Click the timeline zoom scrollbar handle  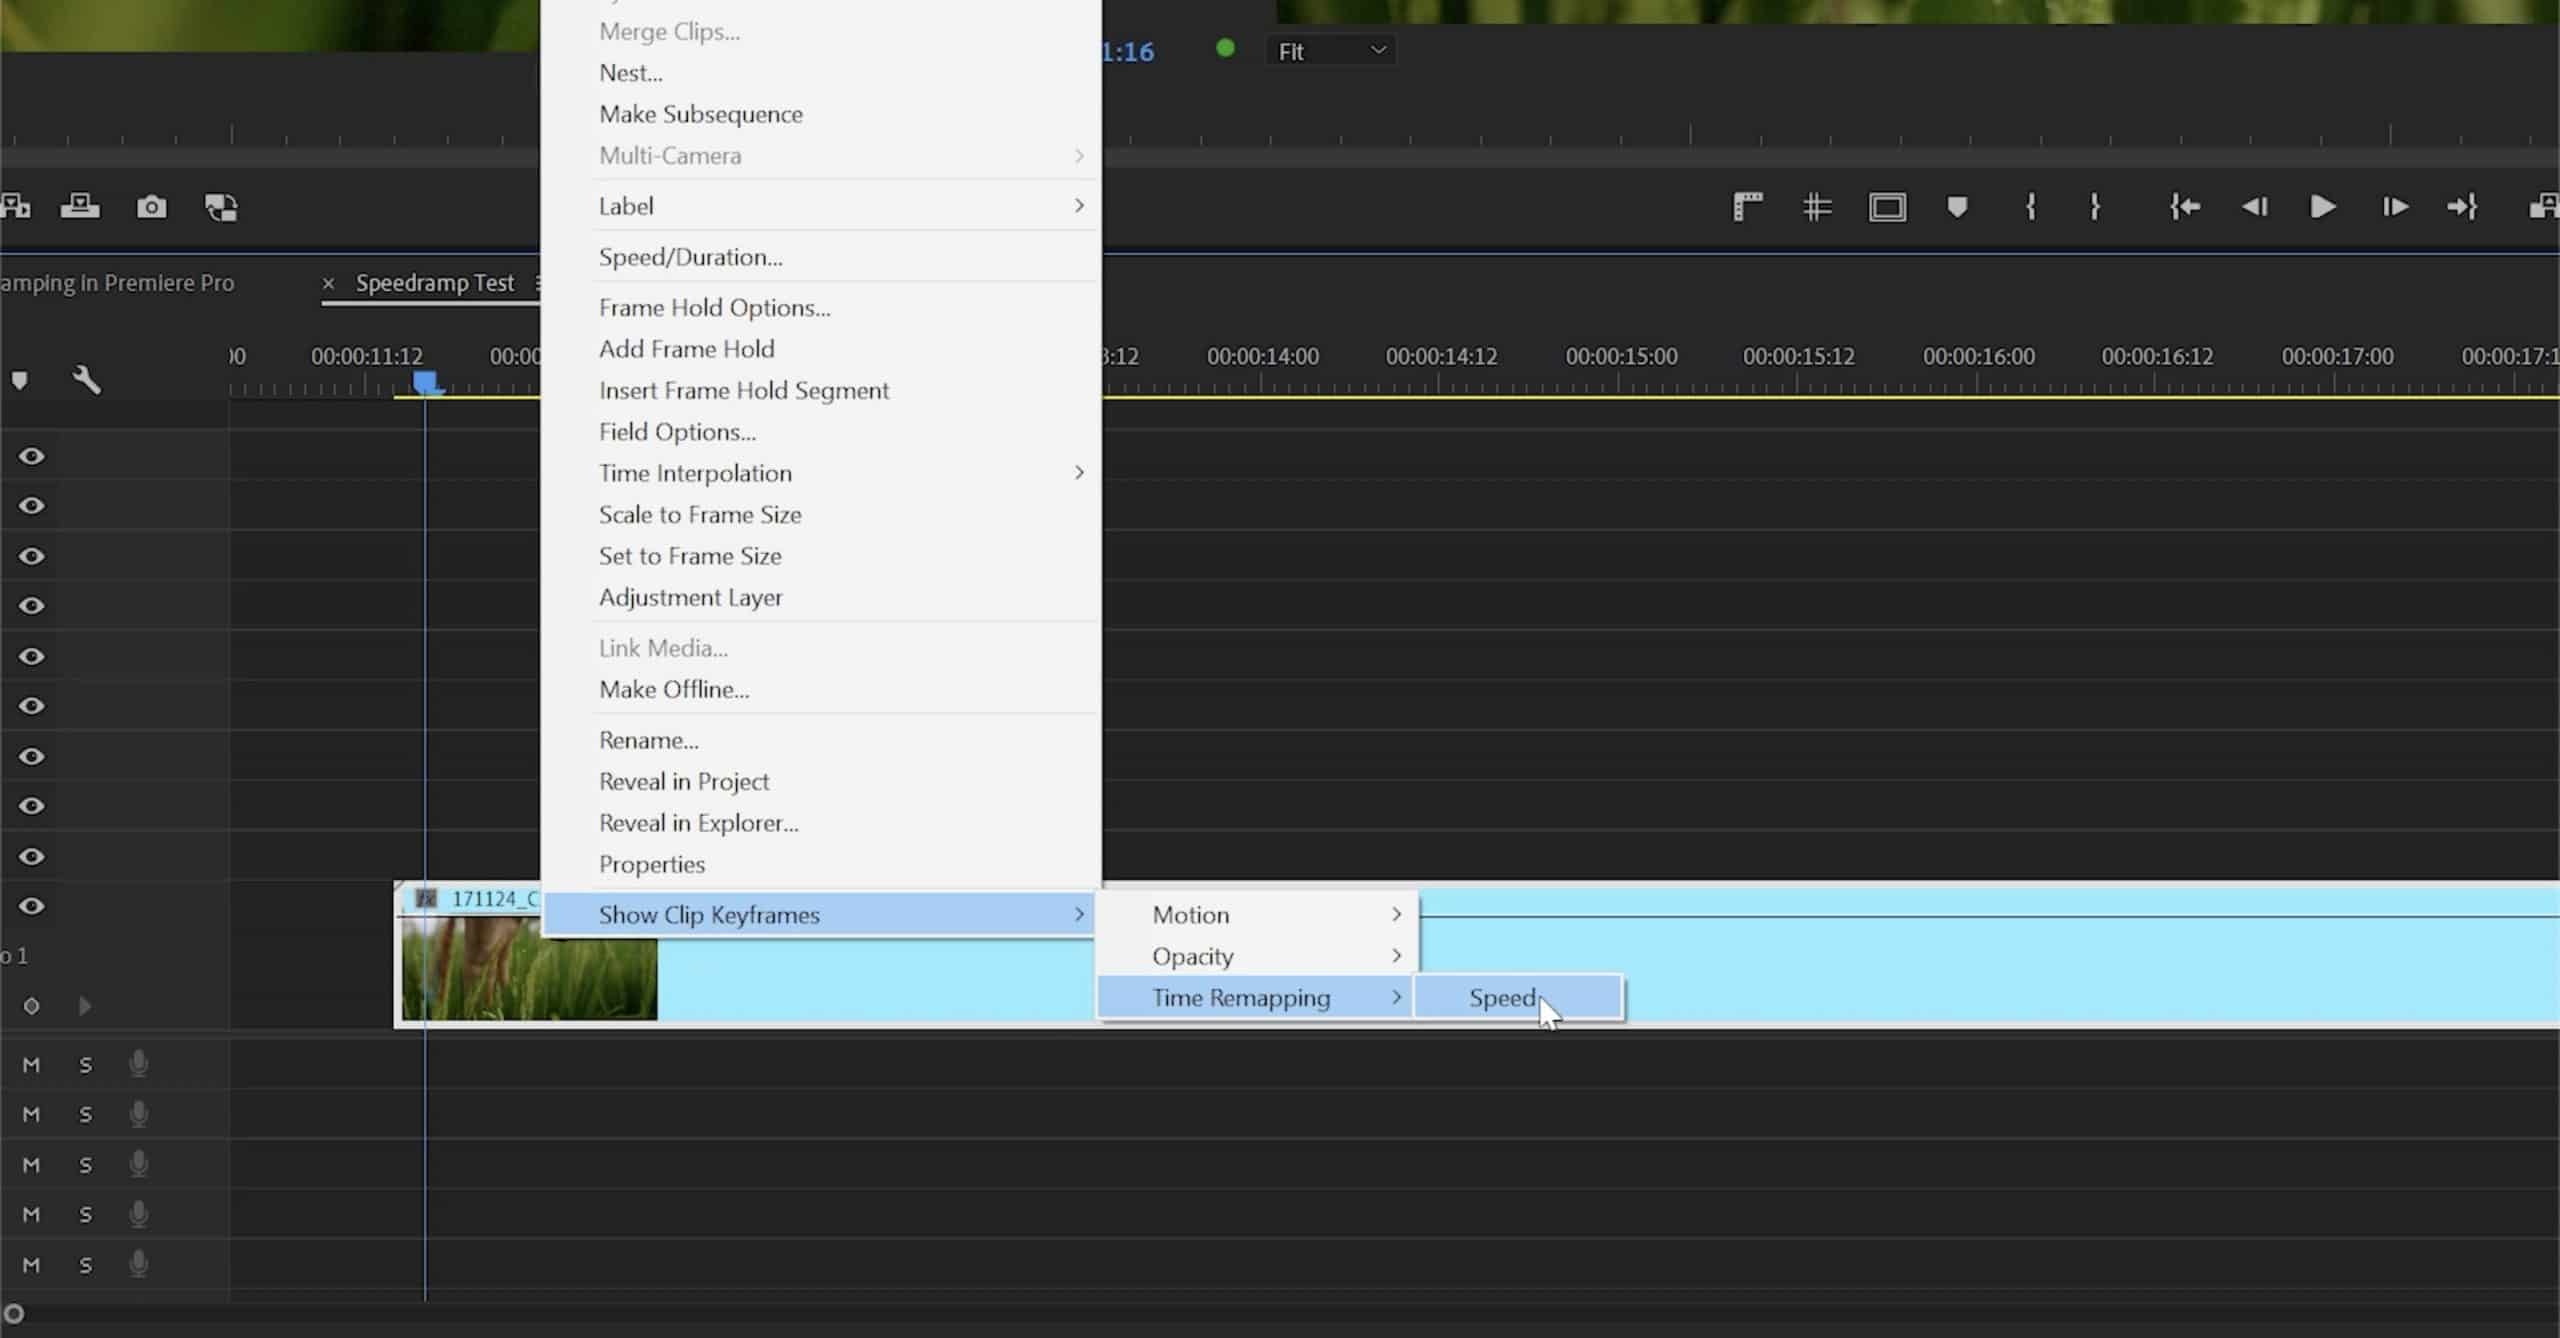[13, 1315]
